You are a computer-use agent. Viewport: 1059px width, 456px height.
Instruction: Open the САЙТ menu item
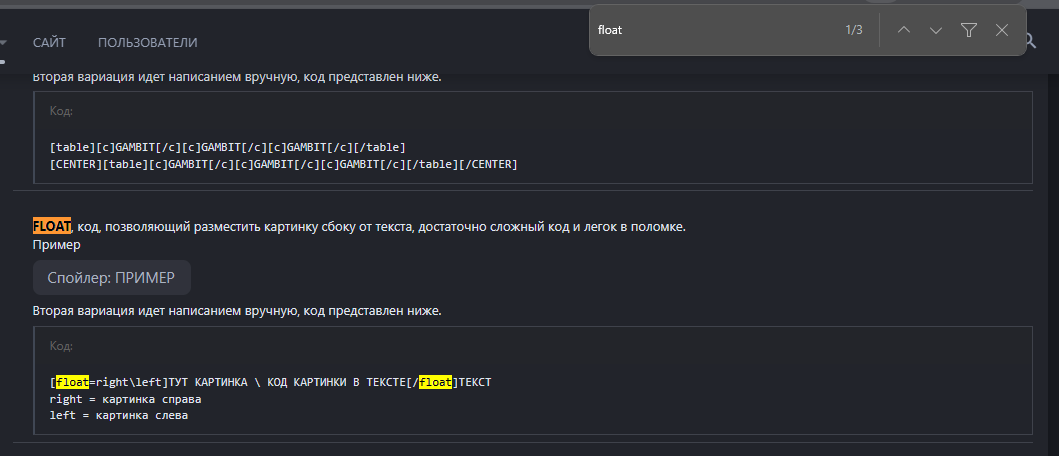[49, 42]
